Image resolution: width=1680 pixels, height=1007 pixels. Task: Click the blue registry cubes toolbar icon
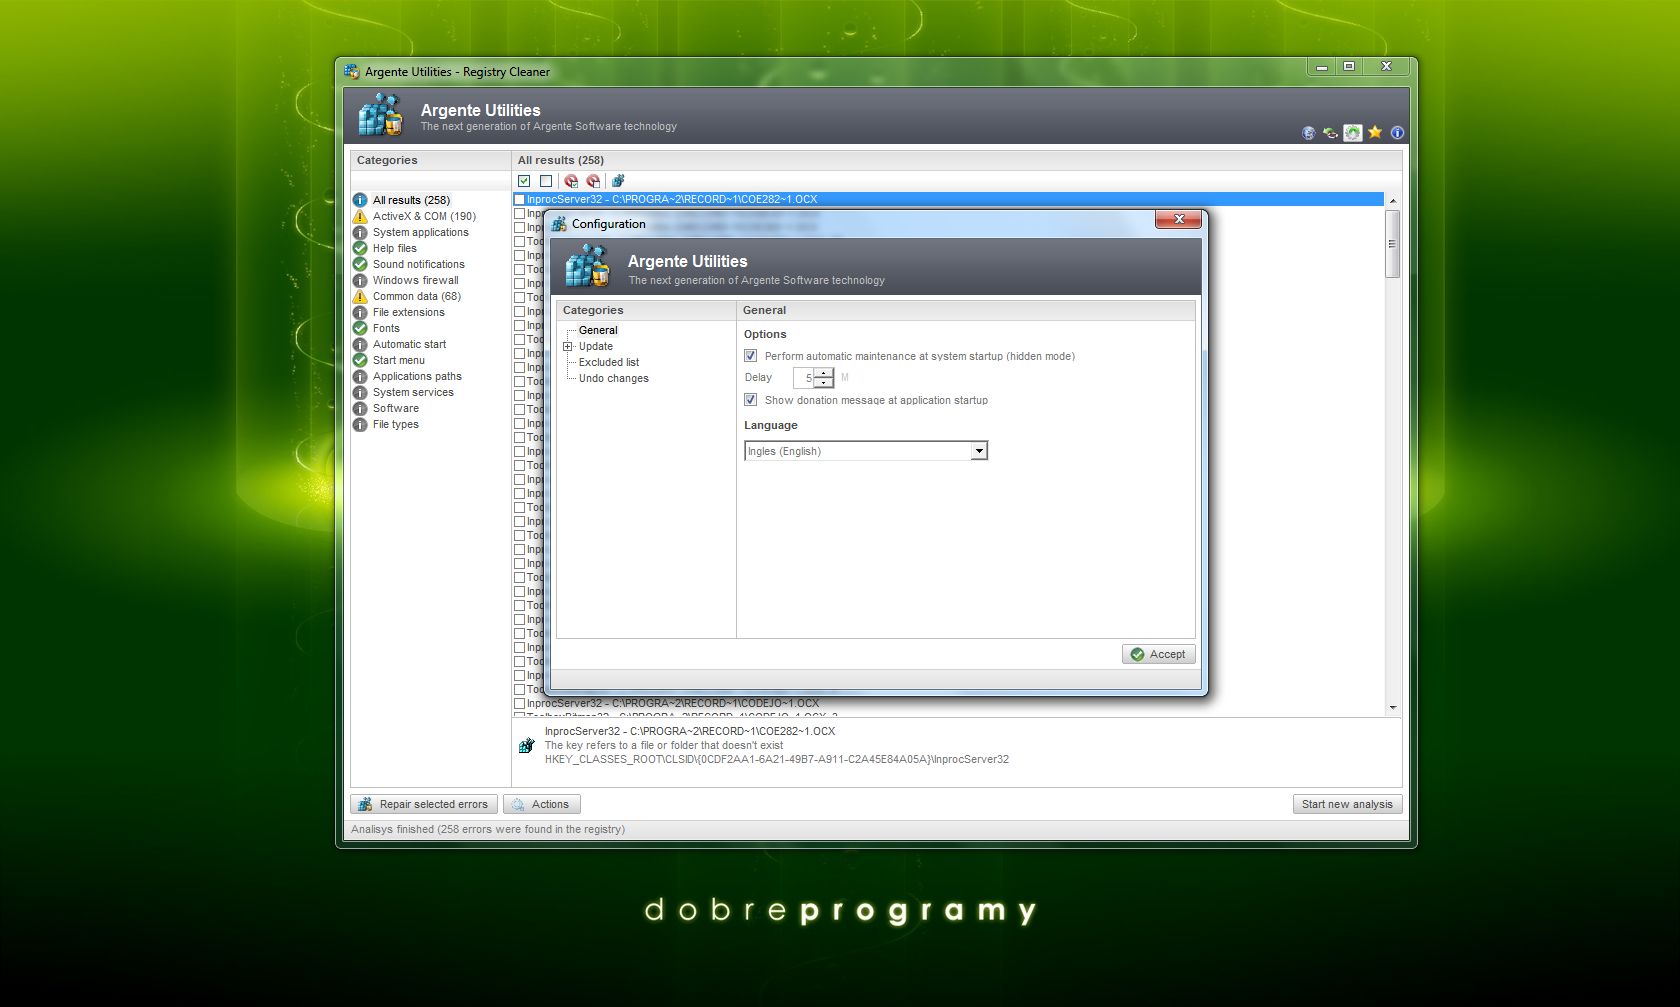(618, 181)
